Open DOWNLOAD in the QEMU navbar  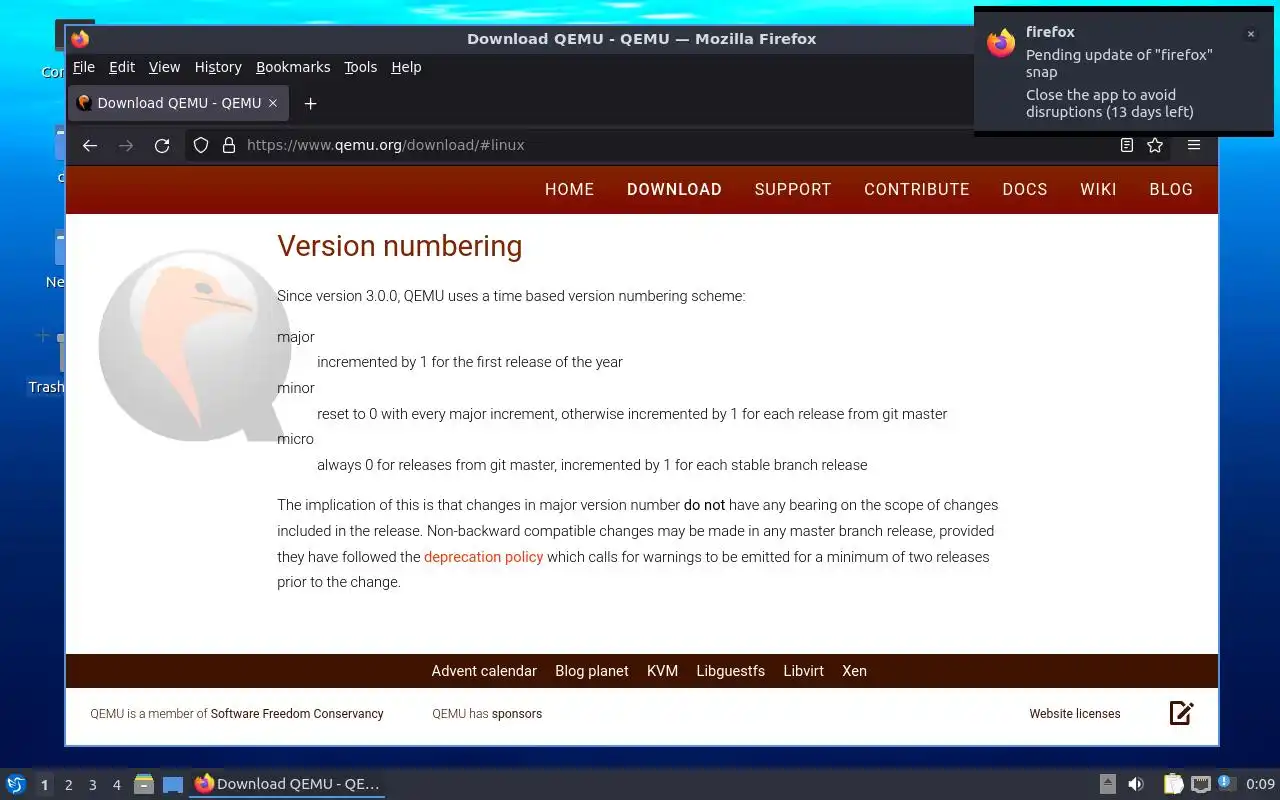674,189
